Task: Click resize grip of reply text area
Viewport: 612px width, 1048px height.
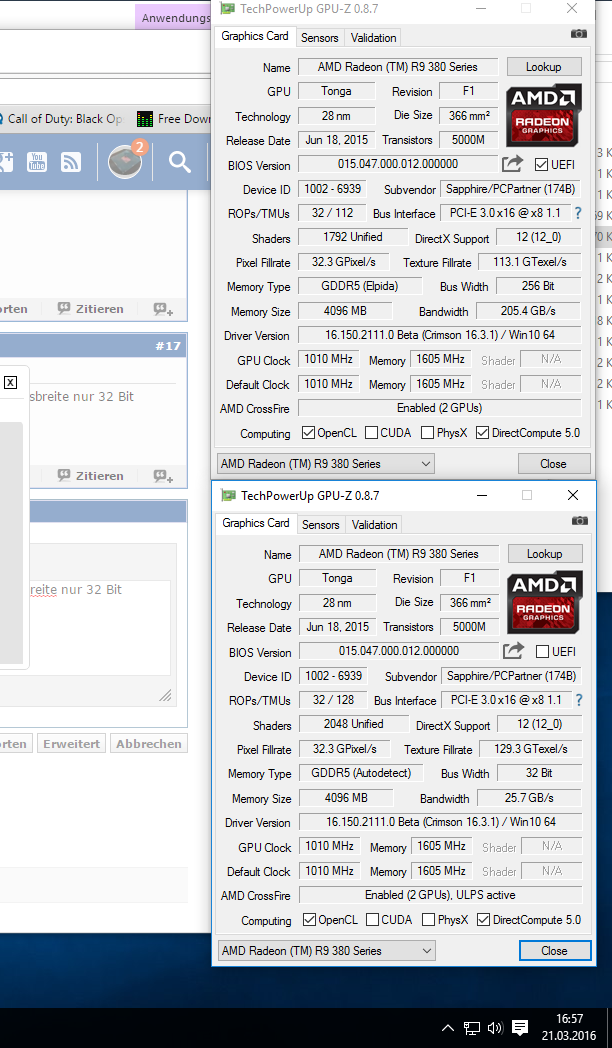Action: (x=165, y=695)
